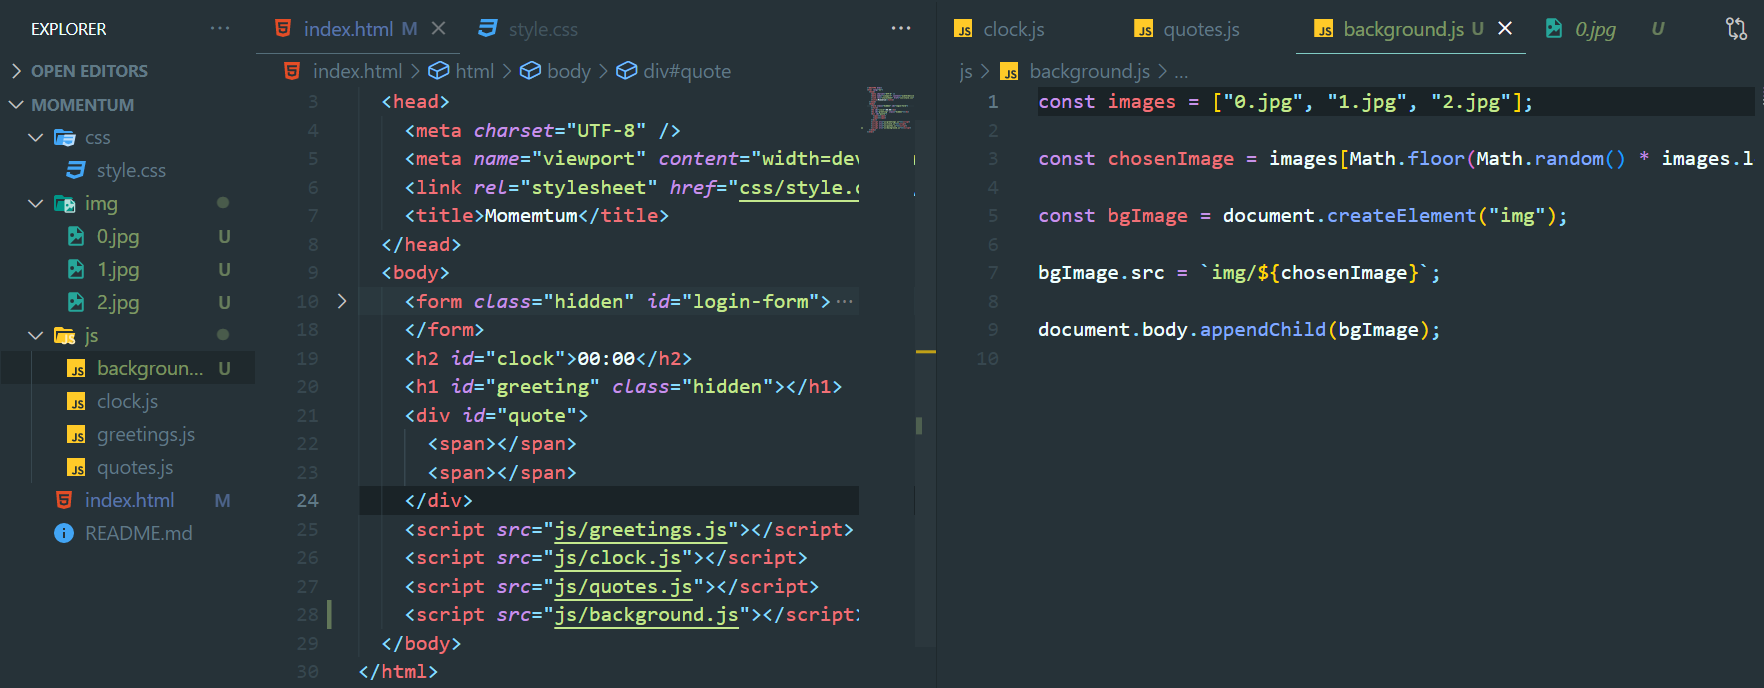Follow the js/background.js script link
This screenshot has height=688, width=1764.
coord(647,615)
